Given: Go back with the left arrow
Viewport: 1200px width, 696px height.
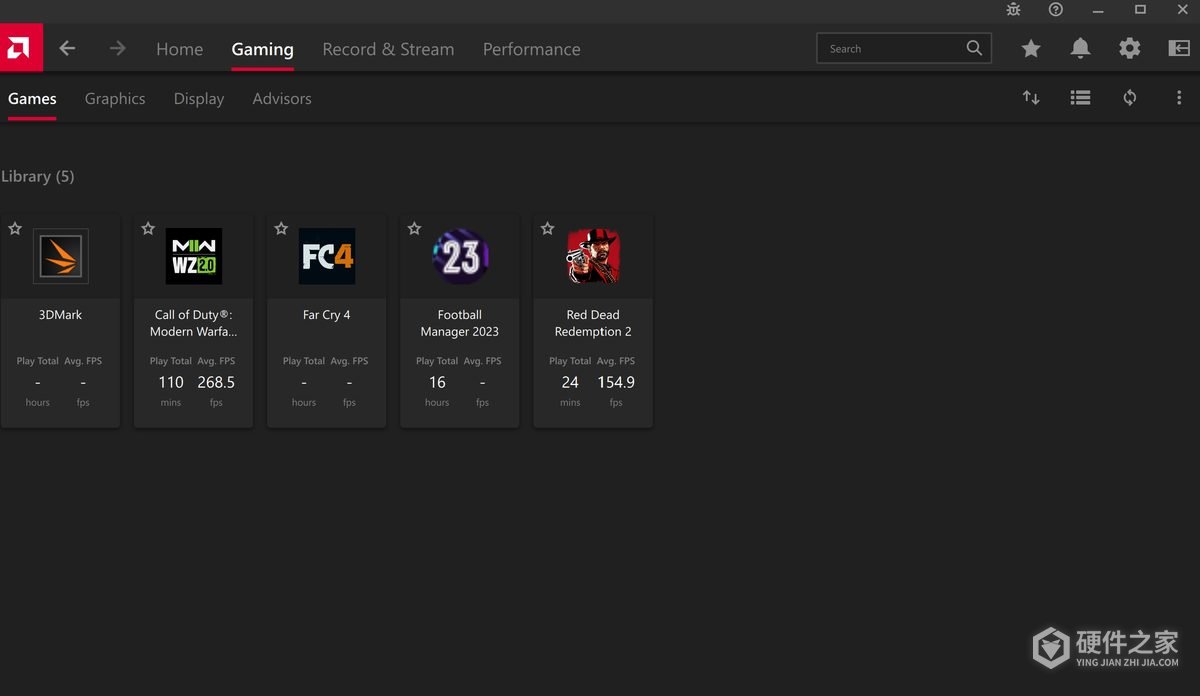Looking at the screenshot, I should pos(67,48).
